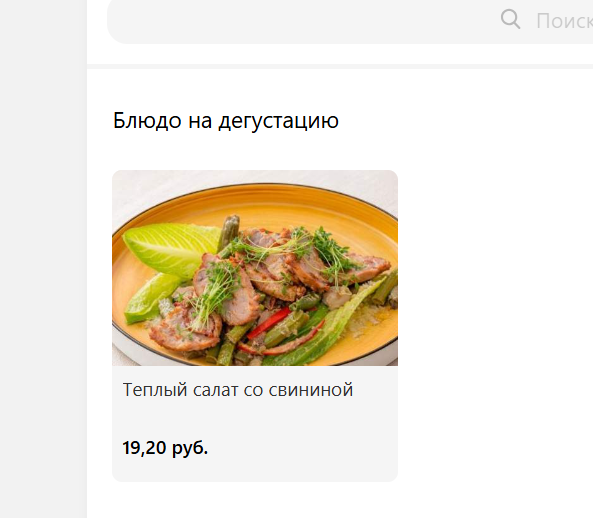Click the gray left sidebar strip
Image resolution: width=593 pixels, height=518 pixels.
point(43,259)
